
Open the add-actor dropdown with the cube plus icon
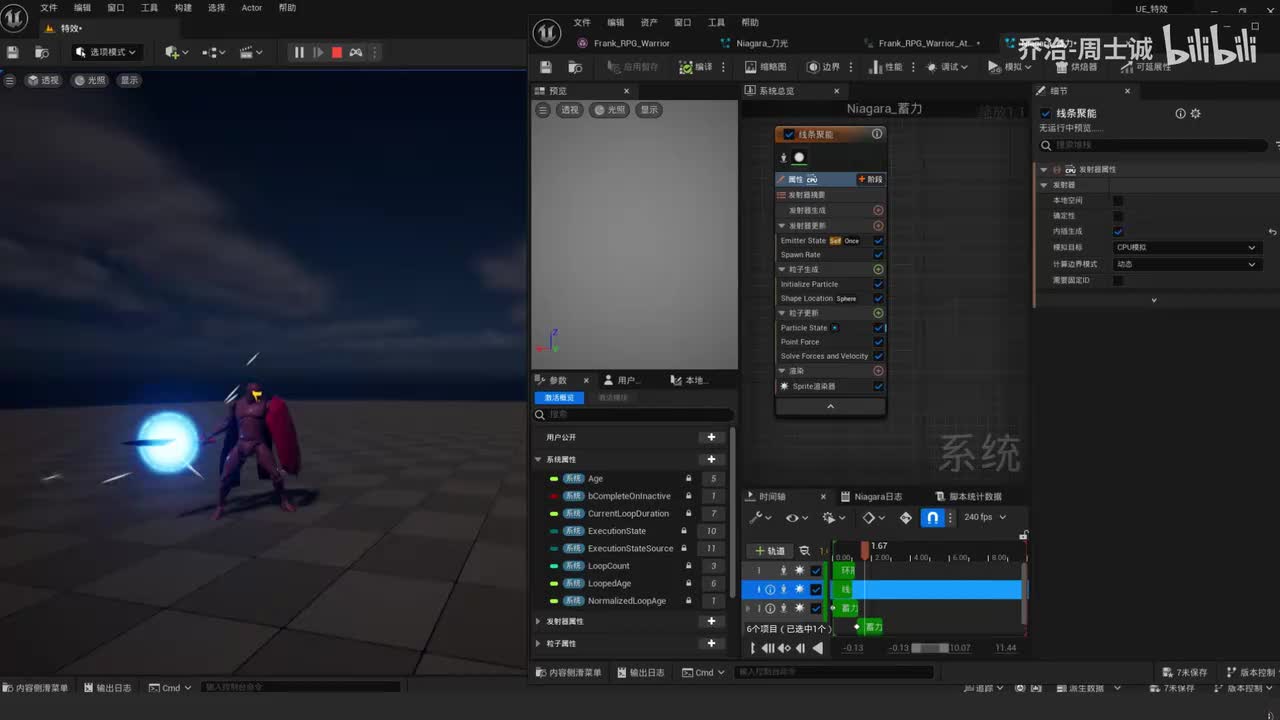click(177, 52)
